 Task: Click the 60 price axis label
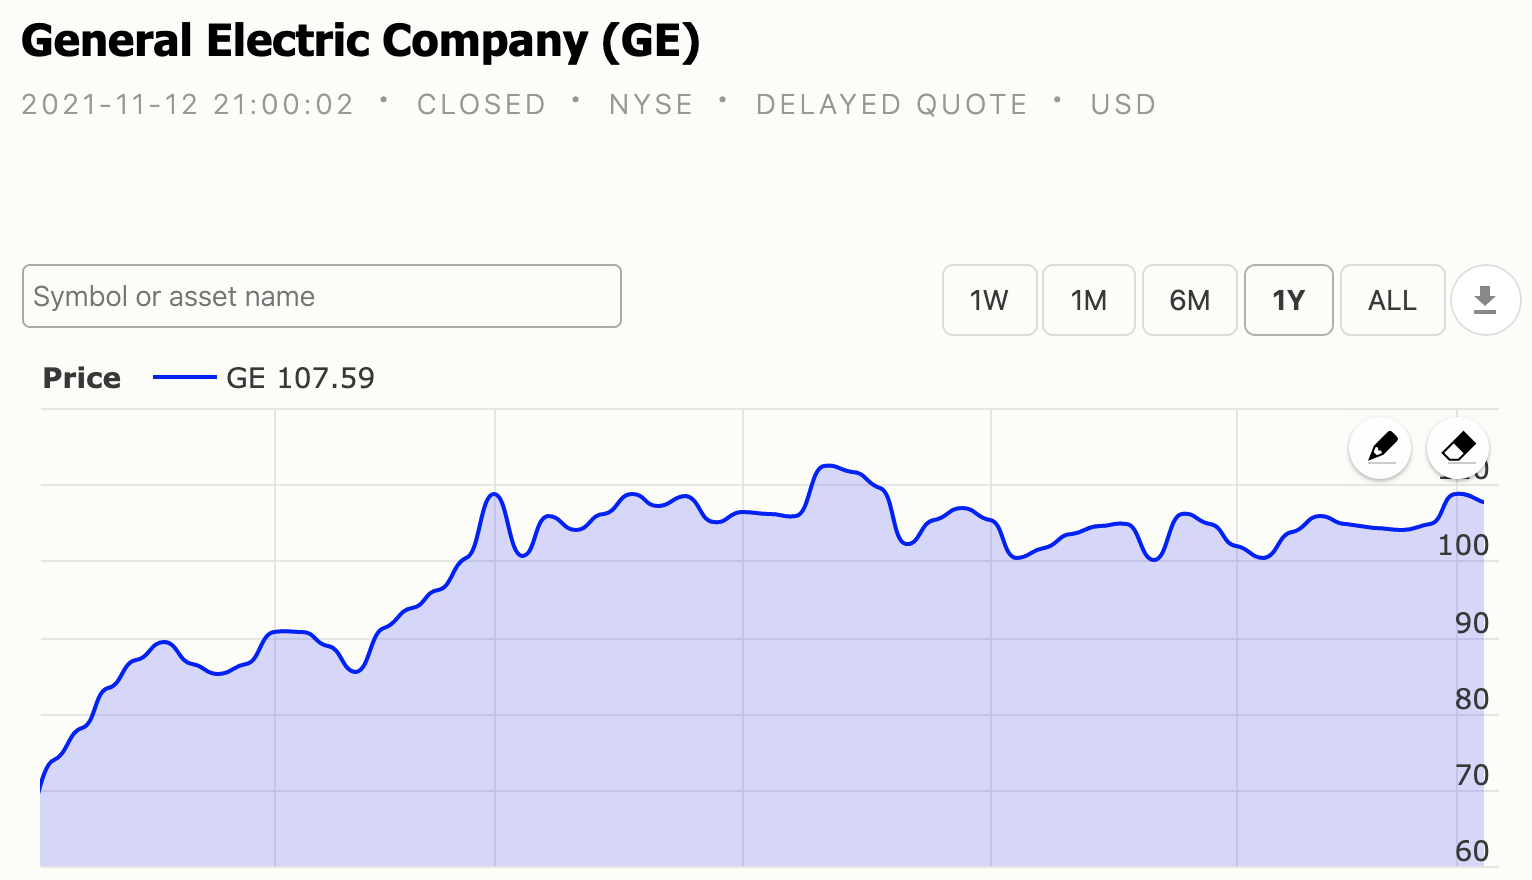click(1472, 851)
